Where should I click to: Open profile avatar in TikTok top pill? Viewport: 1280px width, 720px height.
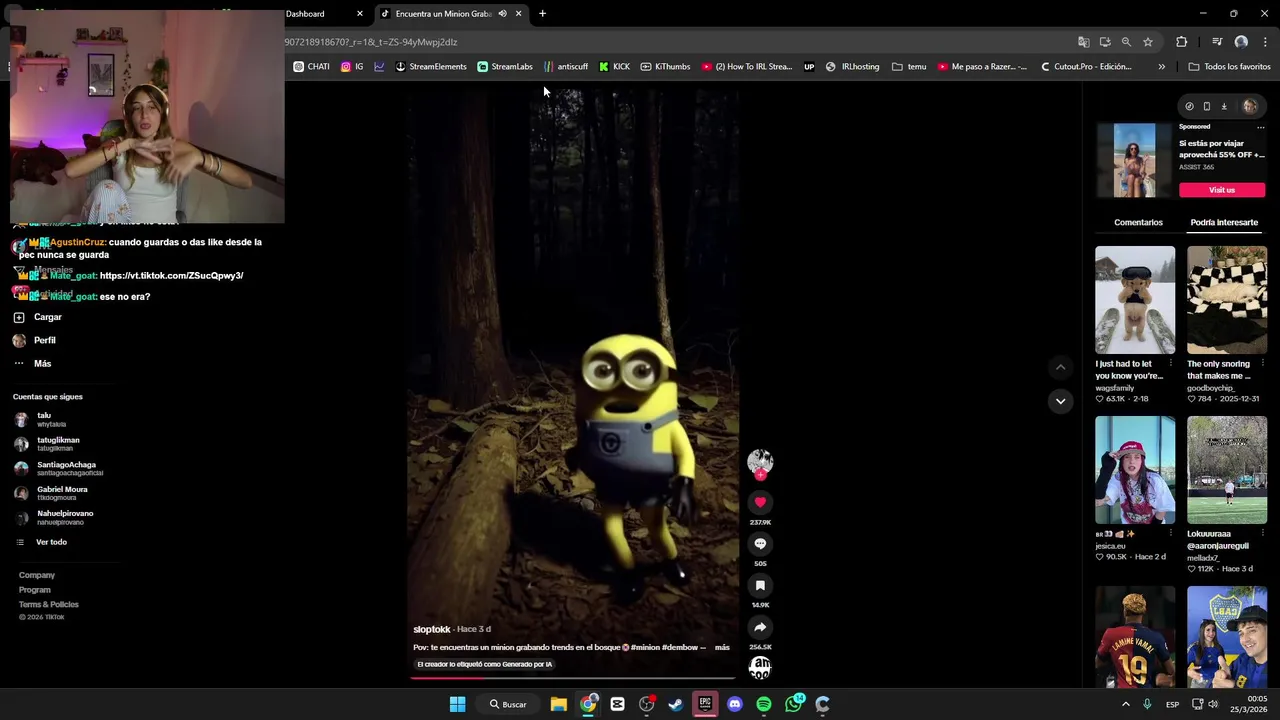pos(1249,106)
